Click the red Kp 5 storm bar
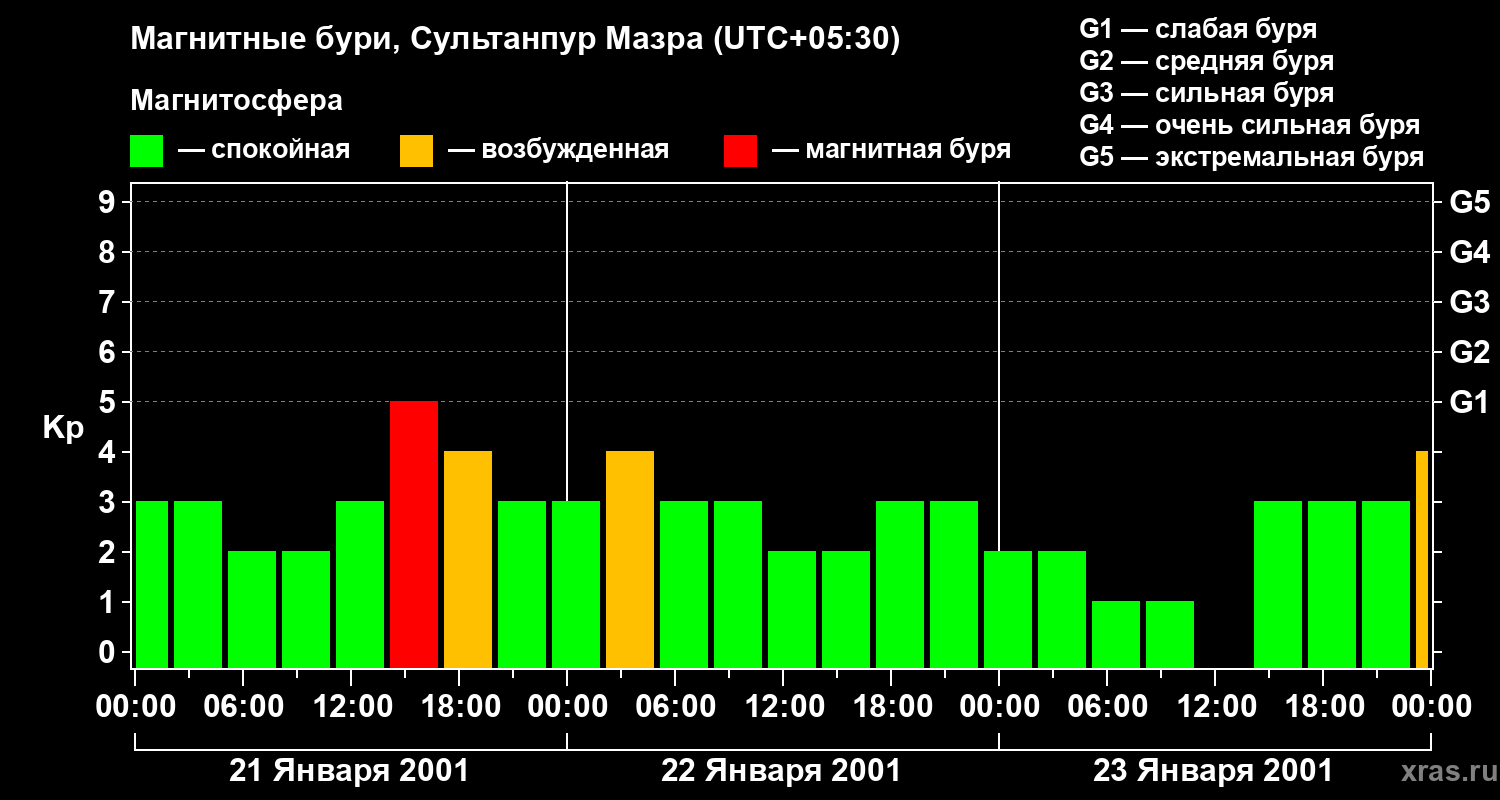1500x800 pixels. [414, 534]
